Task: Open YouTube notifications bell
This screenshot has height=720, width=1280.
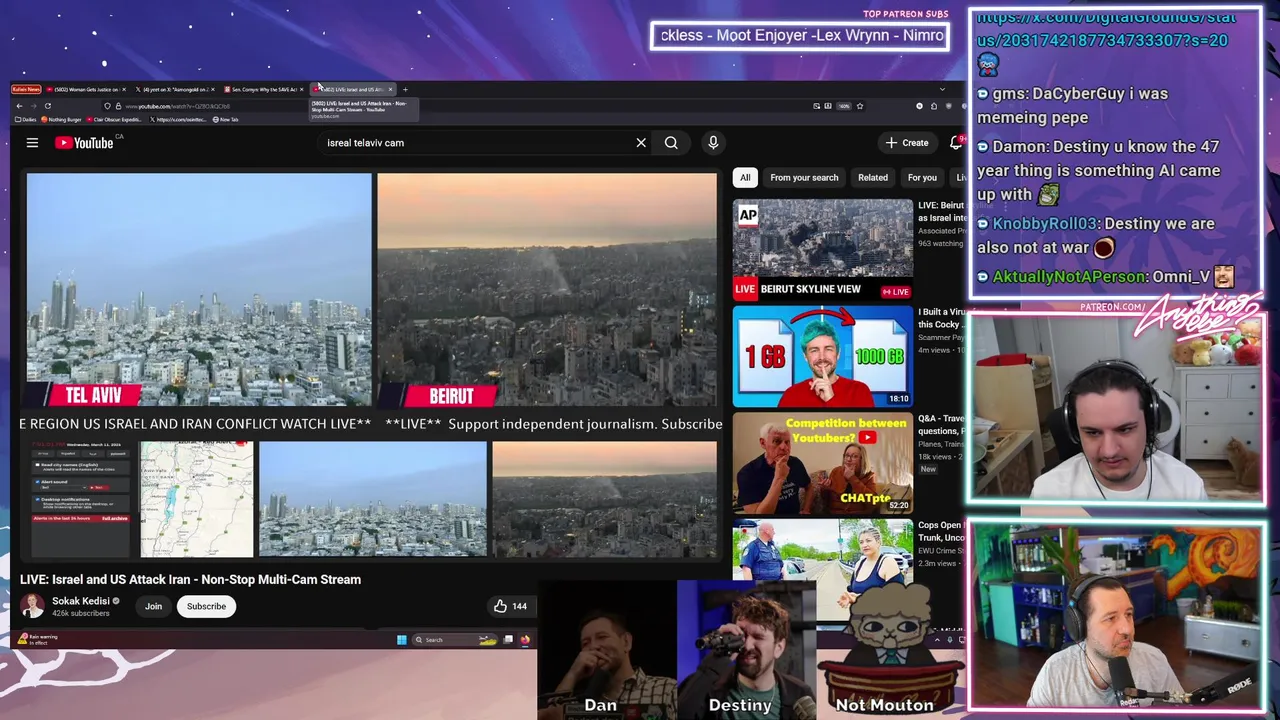Action: tap(956, 143)
